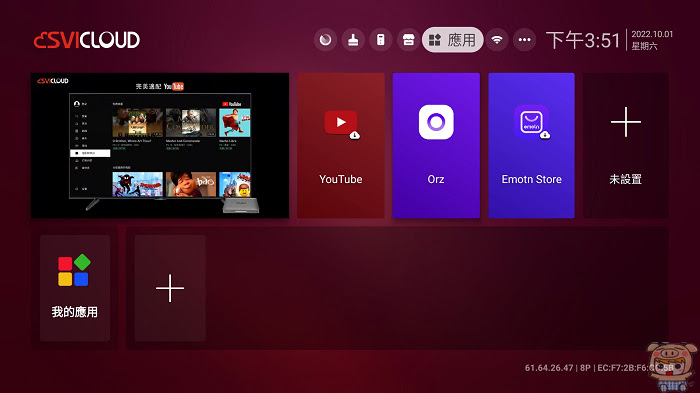
Task: Open the three-dot more options icon
Action: pos(525,40)
